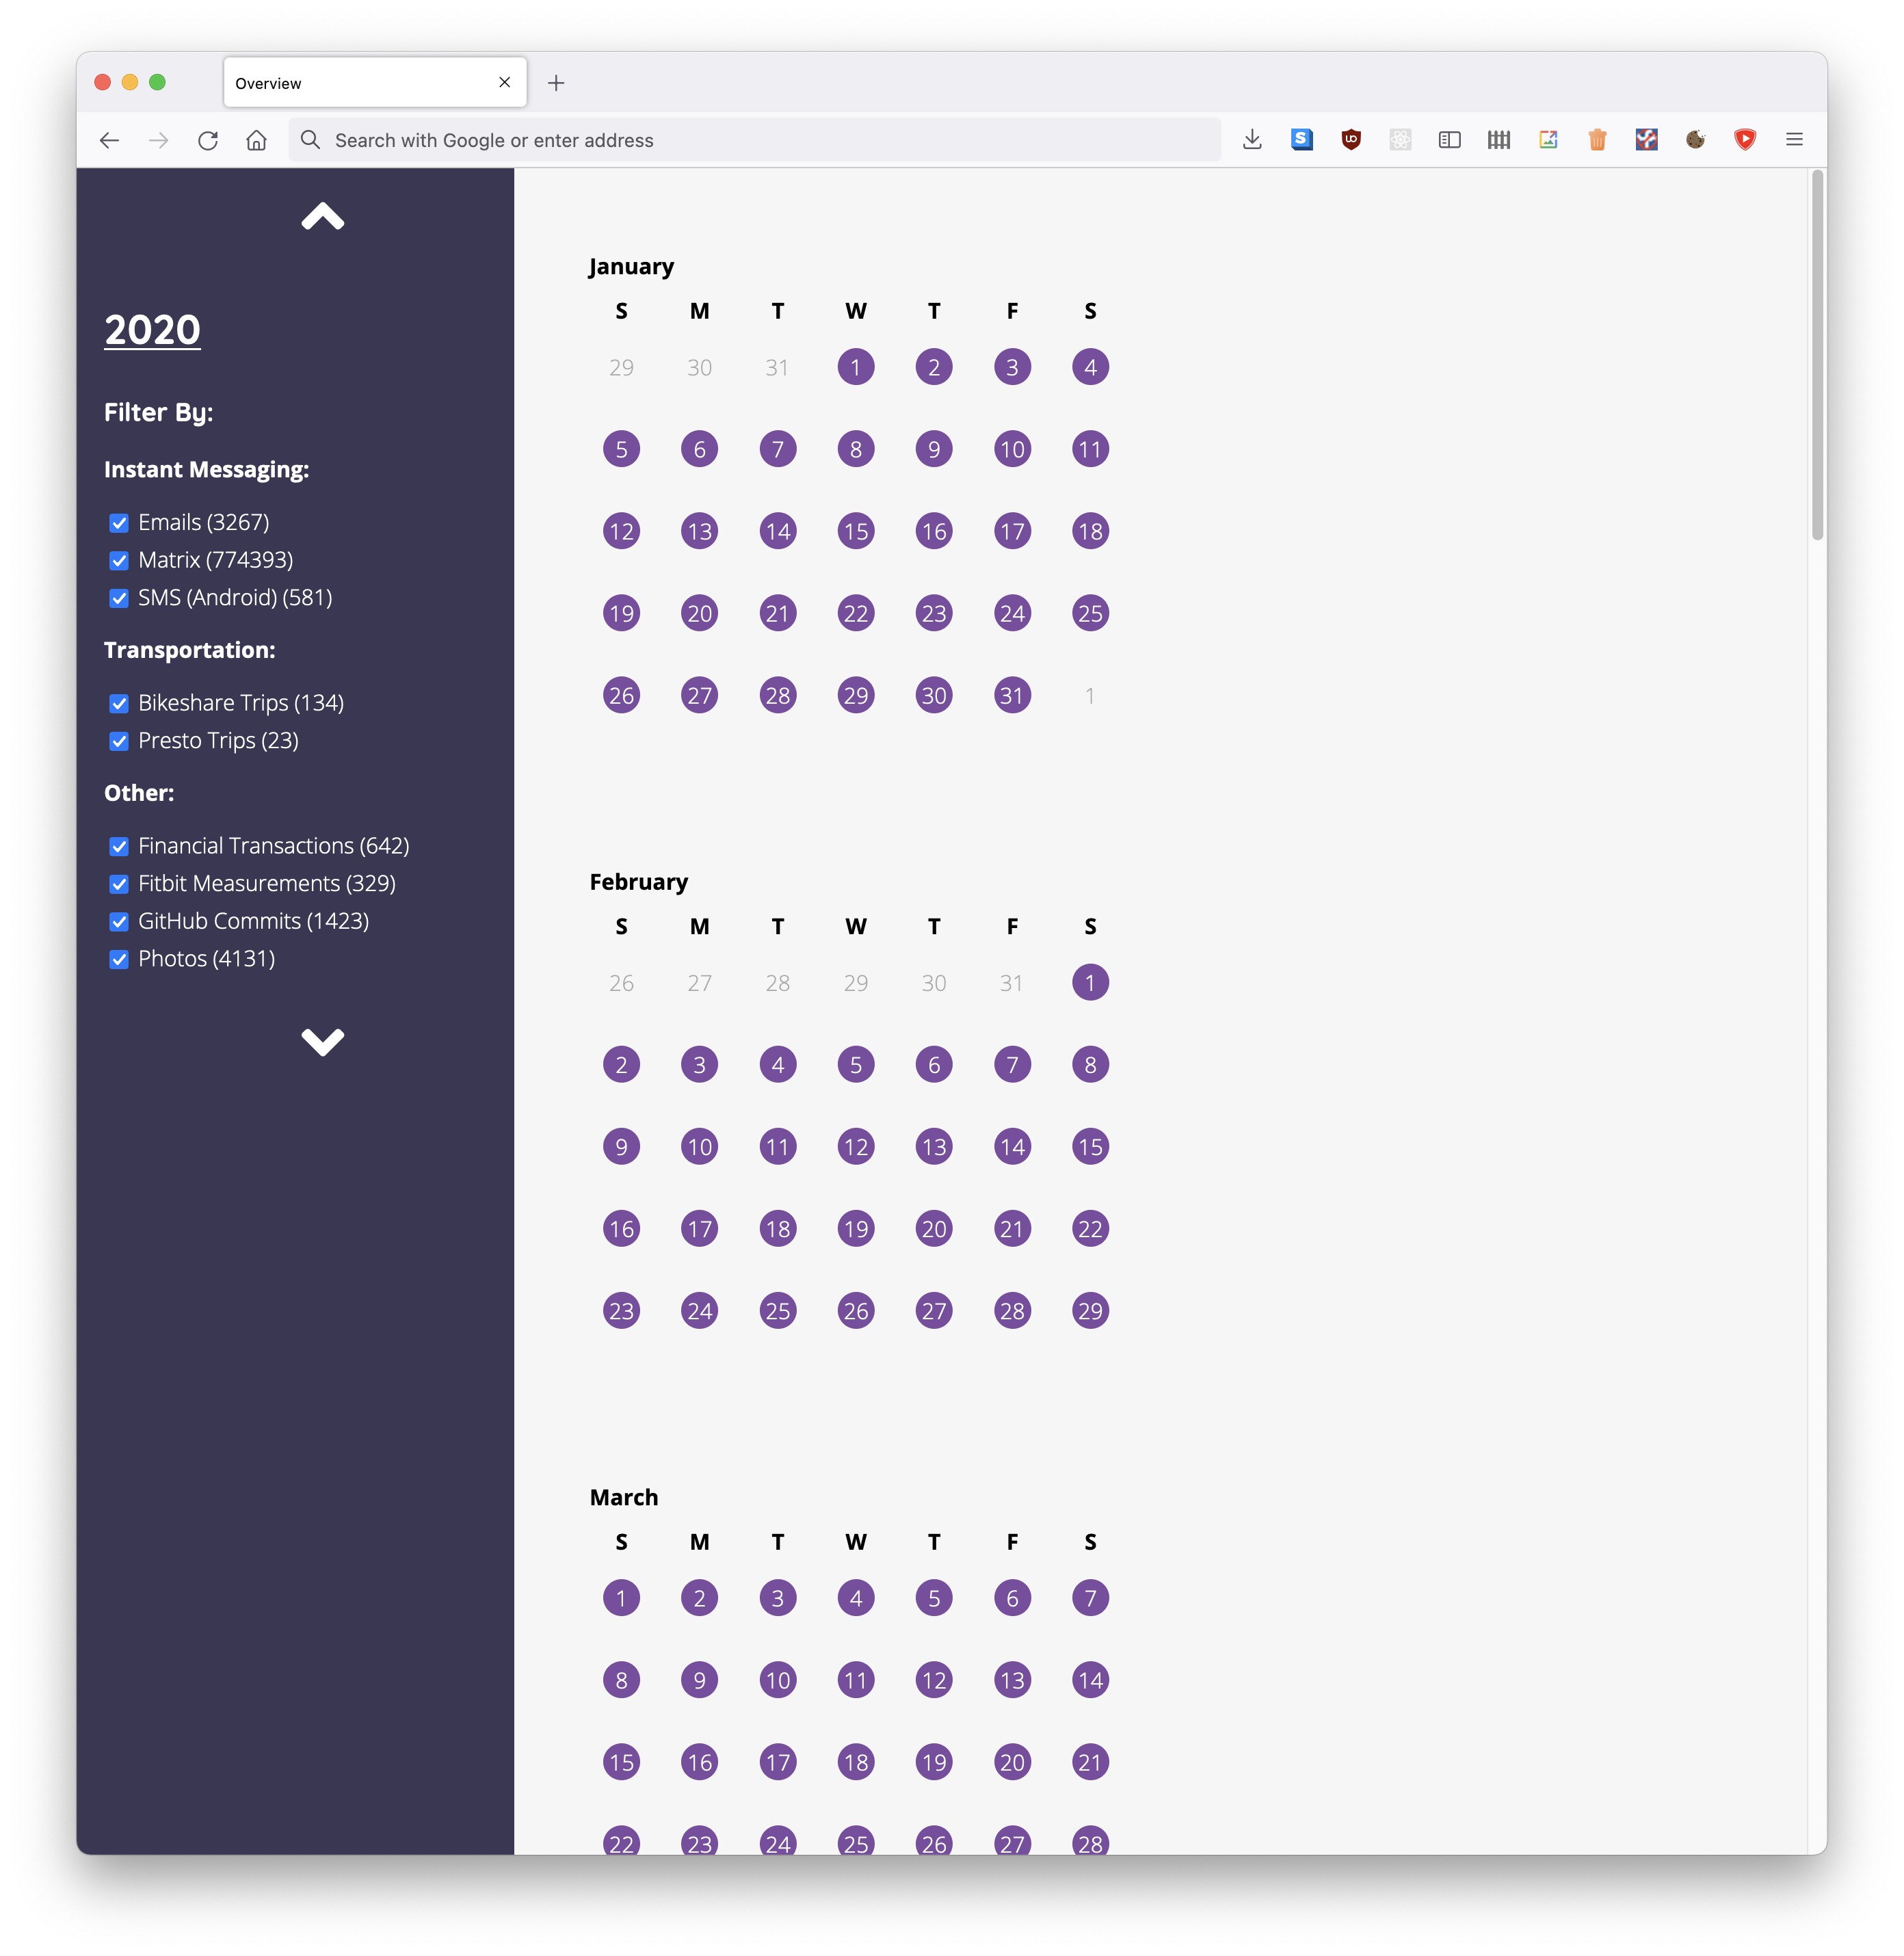Viewport: 1904px width, 1956px height.
Task: Select March 17 day circle
Action: (x=778, y=1761)
